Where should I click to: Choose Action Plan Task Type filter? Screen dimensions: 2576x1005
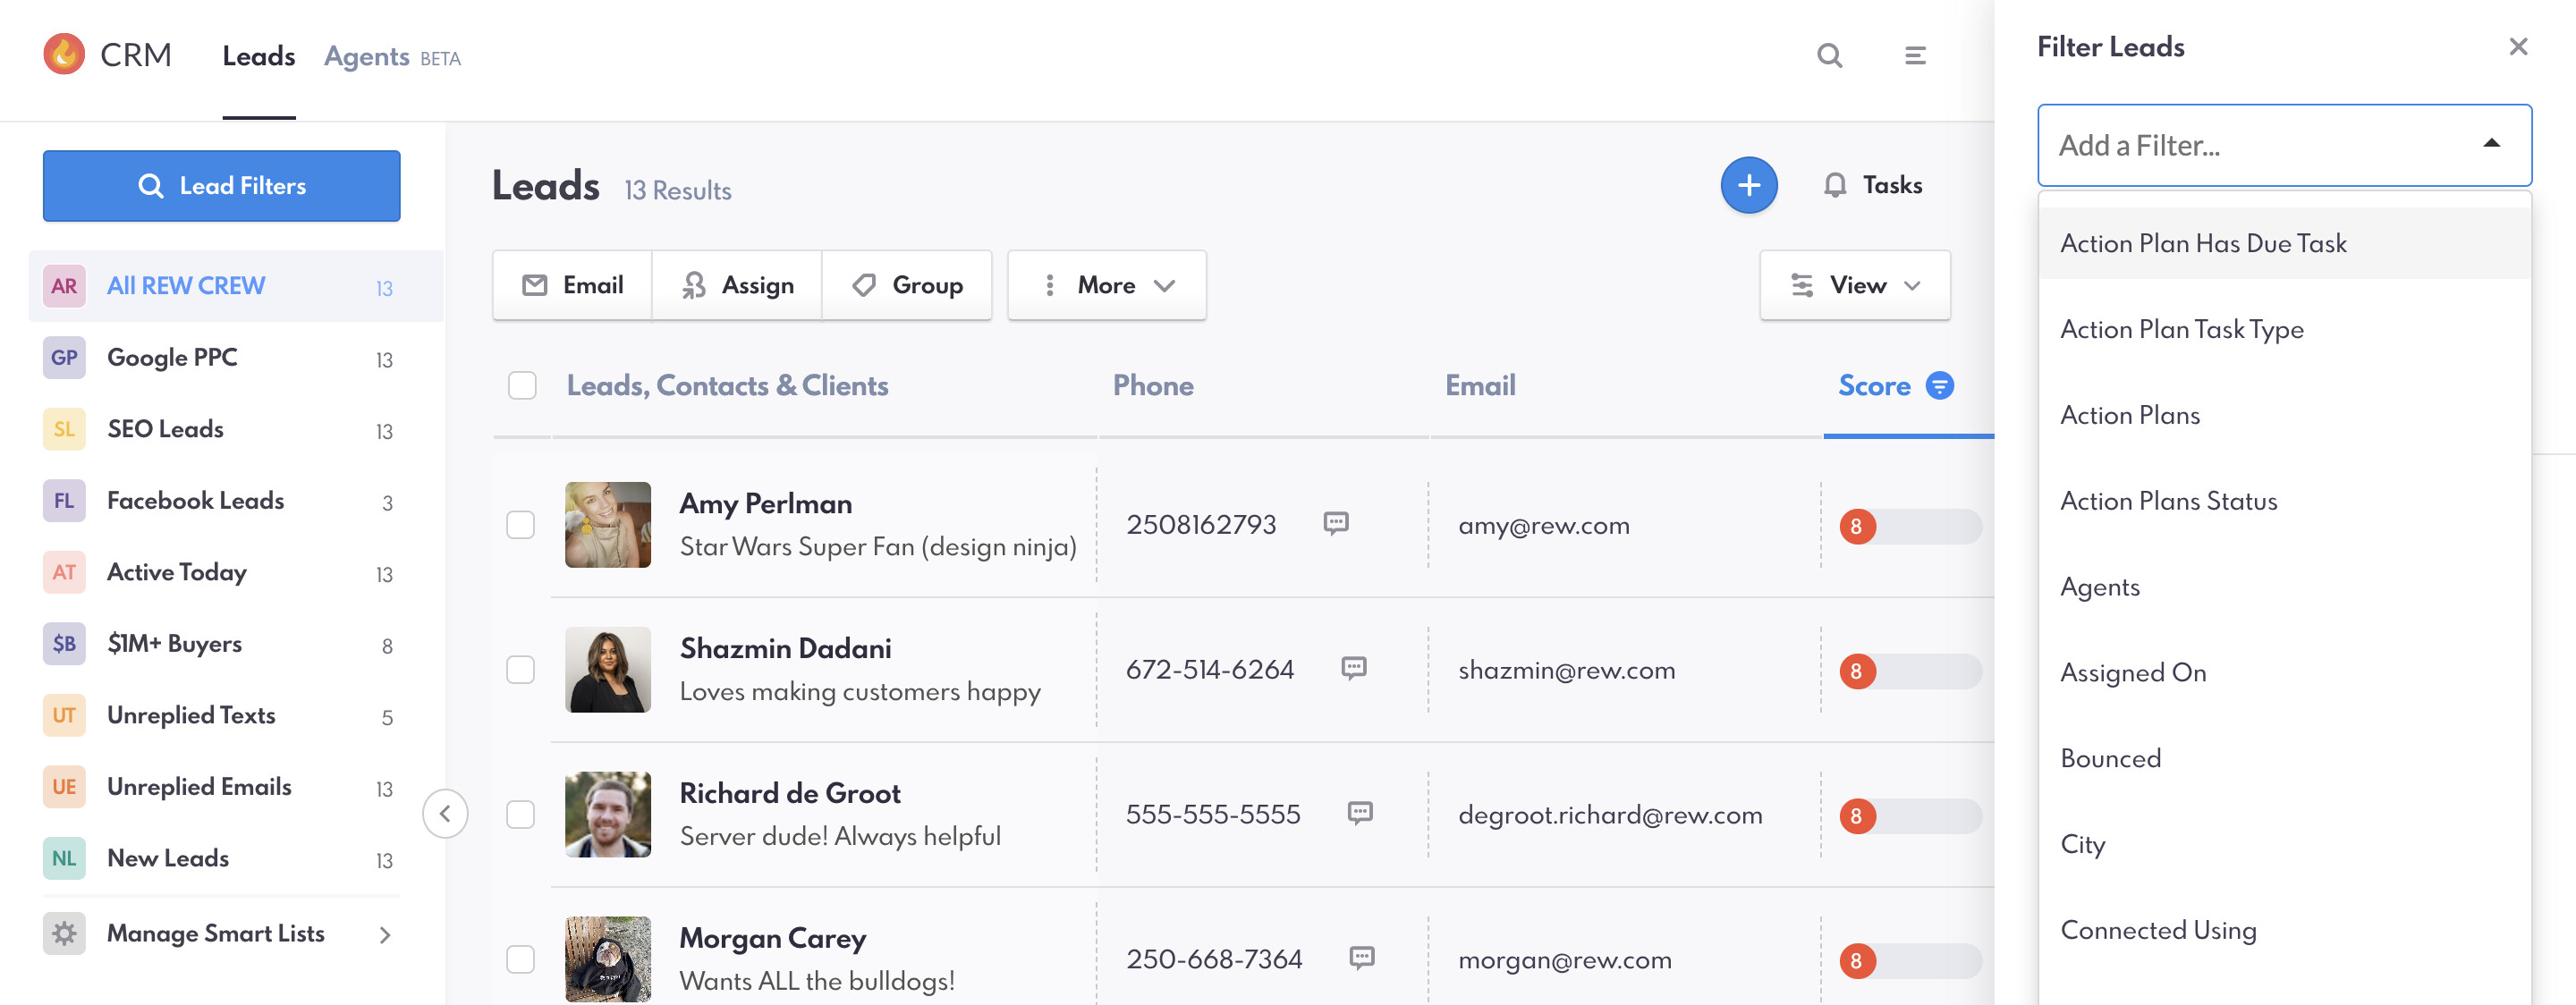2284,329
